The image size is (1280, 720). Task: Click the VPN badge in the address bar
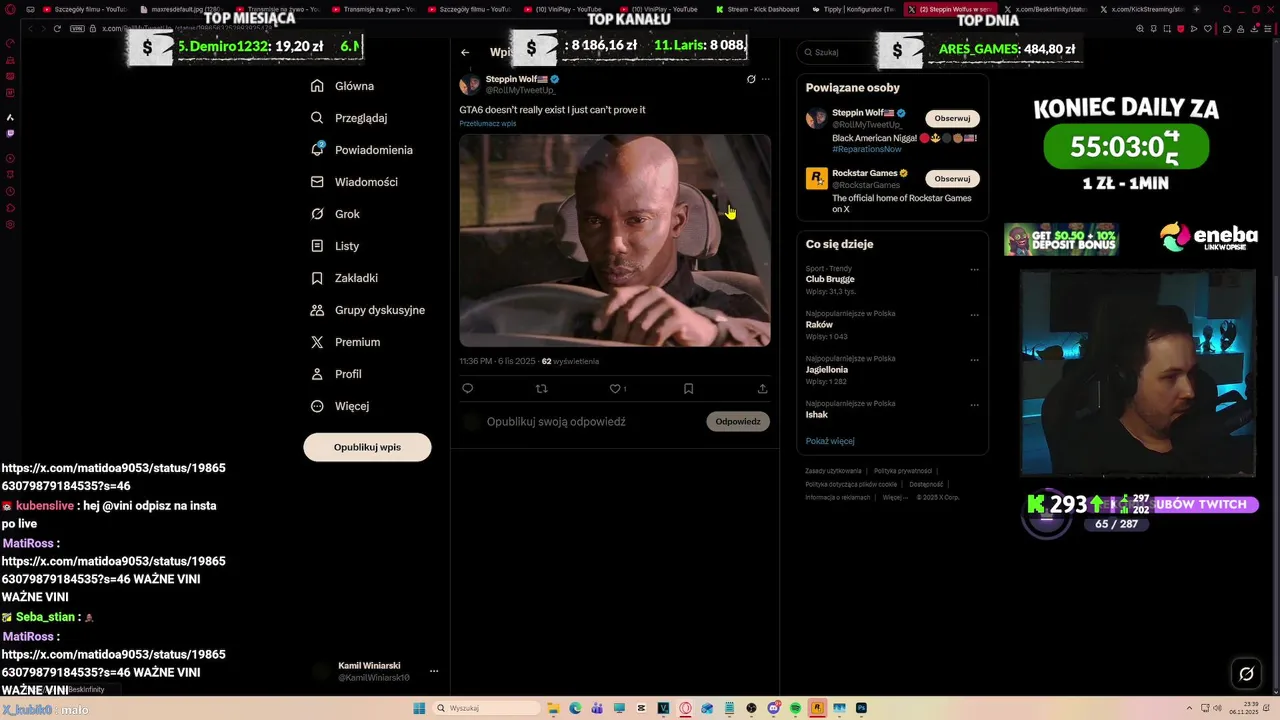click(77, 28)
